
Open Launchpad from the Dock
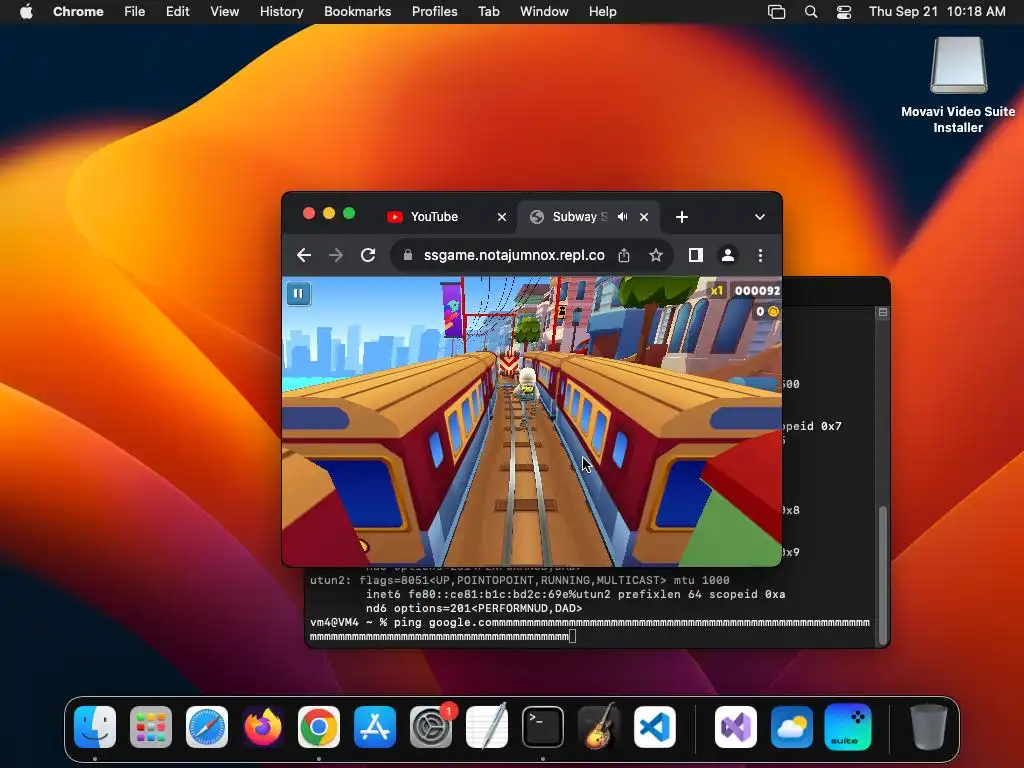[x=151, y=727]
